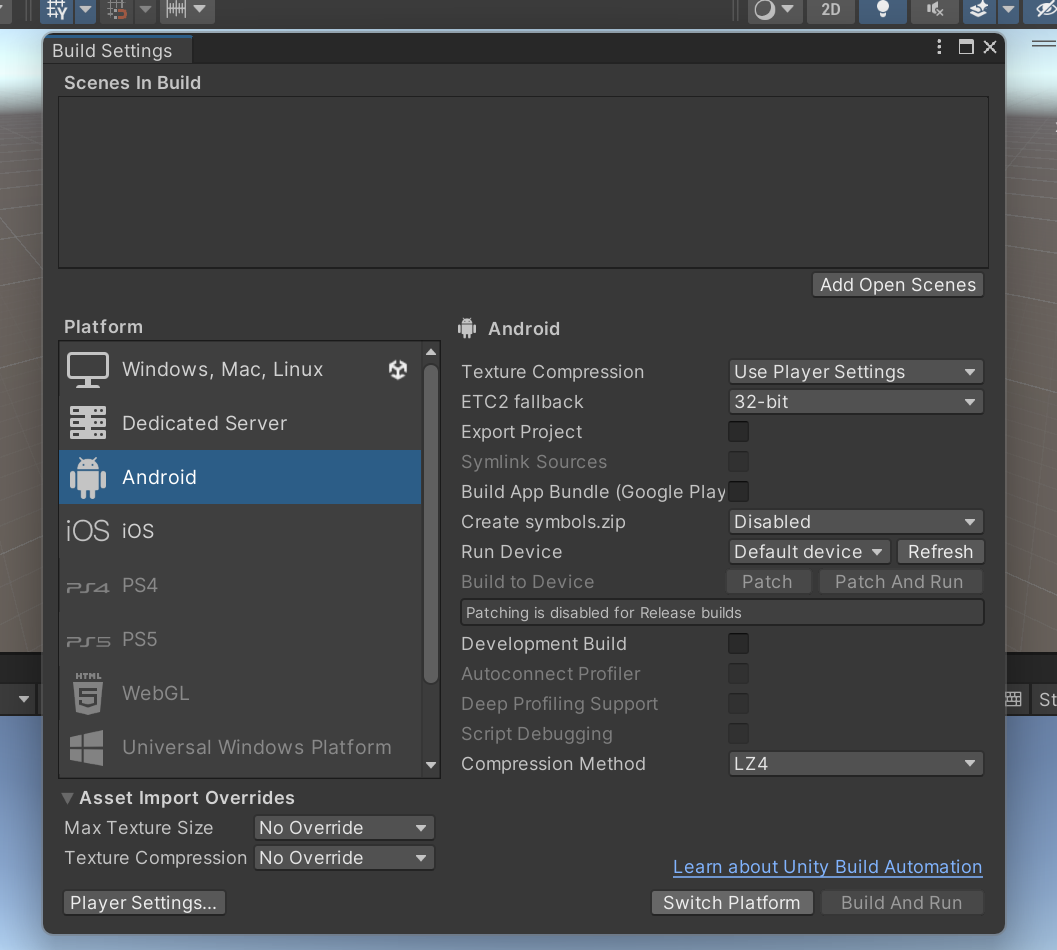Click the PS4 logo icon
The width and height of the screenshot is (1057, 950).
point(88,588)
